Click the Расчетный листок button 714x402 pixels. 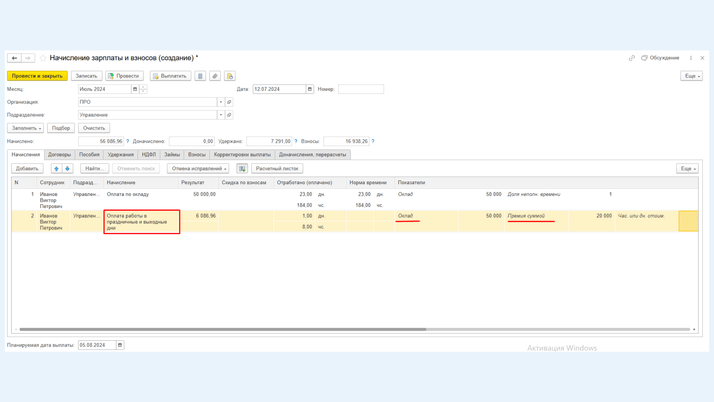click(x=277, y=169)
